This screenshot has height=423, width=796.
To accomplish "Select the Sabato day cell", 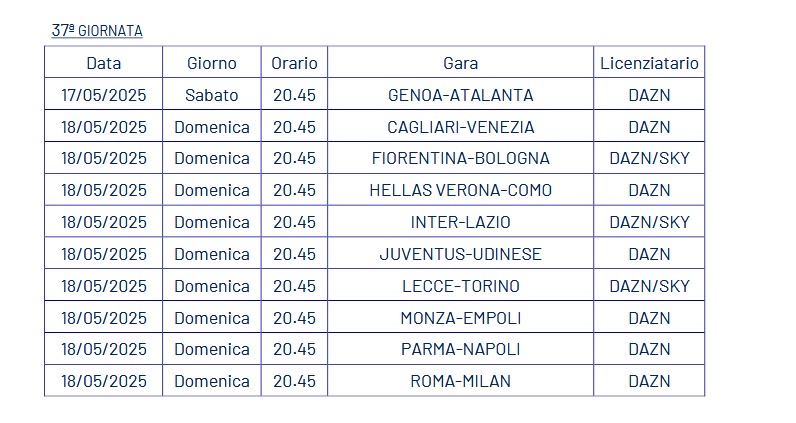I will coord(212,95).
